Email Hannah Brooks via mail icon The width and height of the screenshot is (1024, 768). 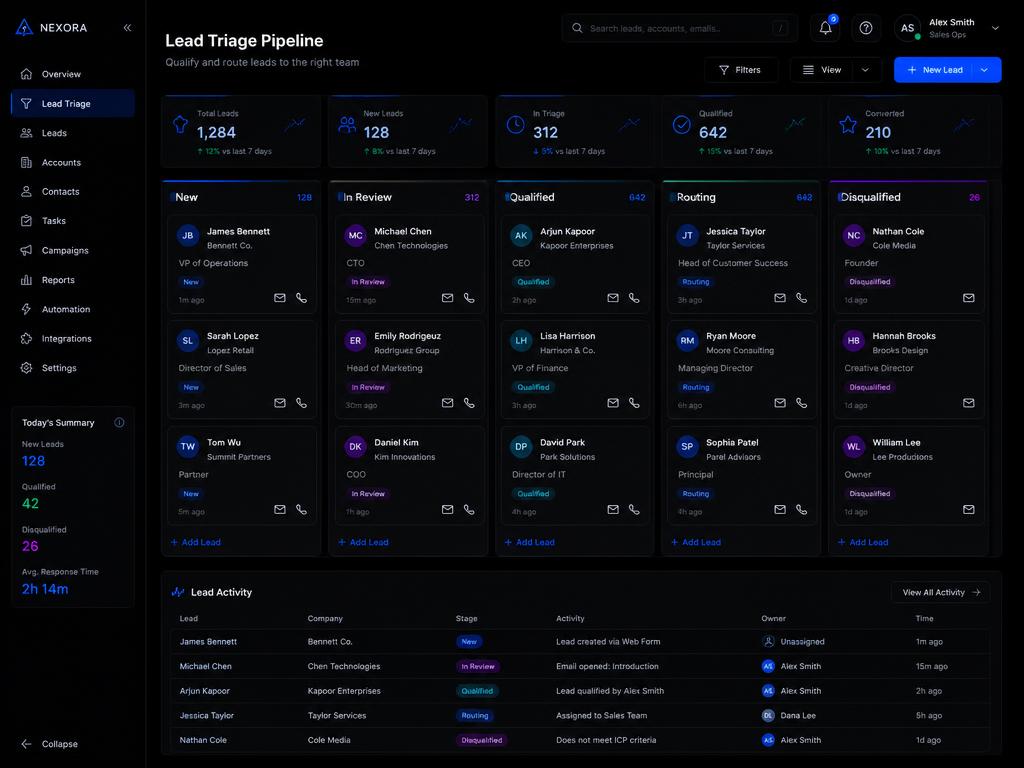pos(968,403)
